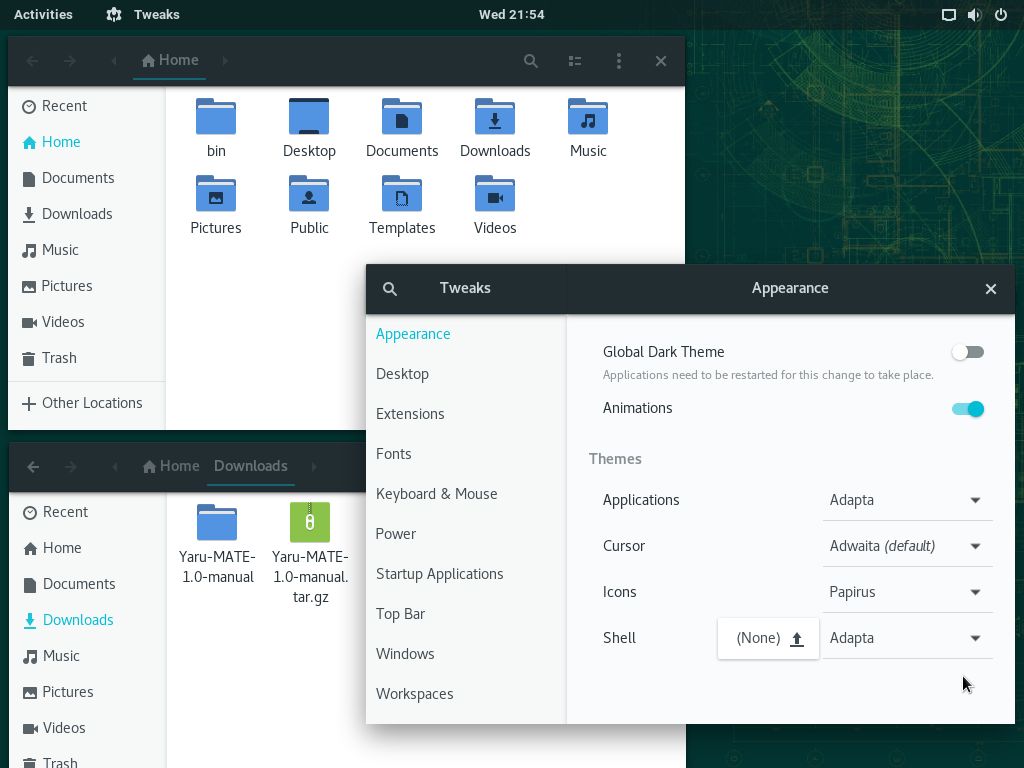Screen dimensions: 1024x768
Task: Click the search icon in the Tweaks header
Action: click(390, 288)
